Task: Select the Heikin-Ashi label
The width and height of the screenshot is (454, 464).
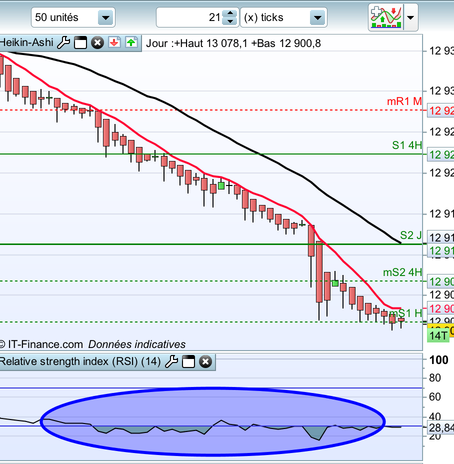Action: pos(26,43)
